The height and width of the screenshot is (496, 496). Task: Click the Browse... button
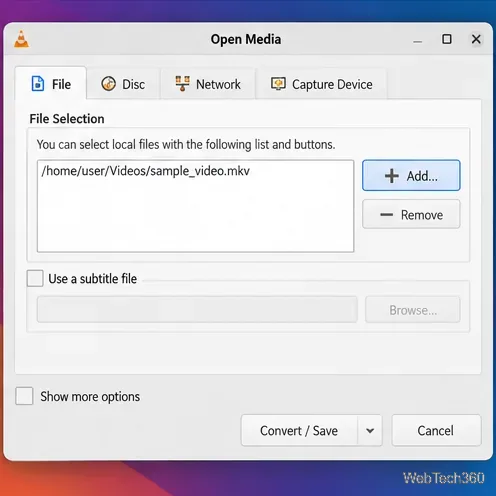pyautogui.click(x=413, y=310)
